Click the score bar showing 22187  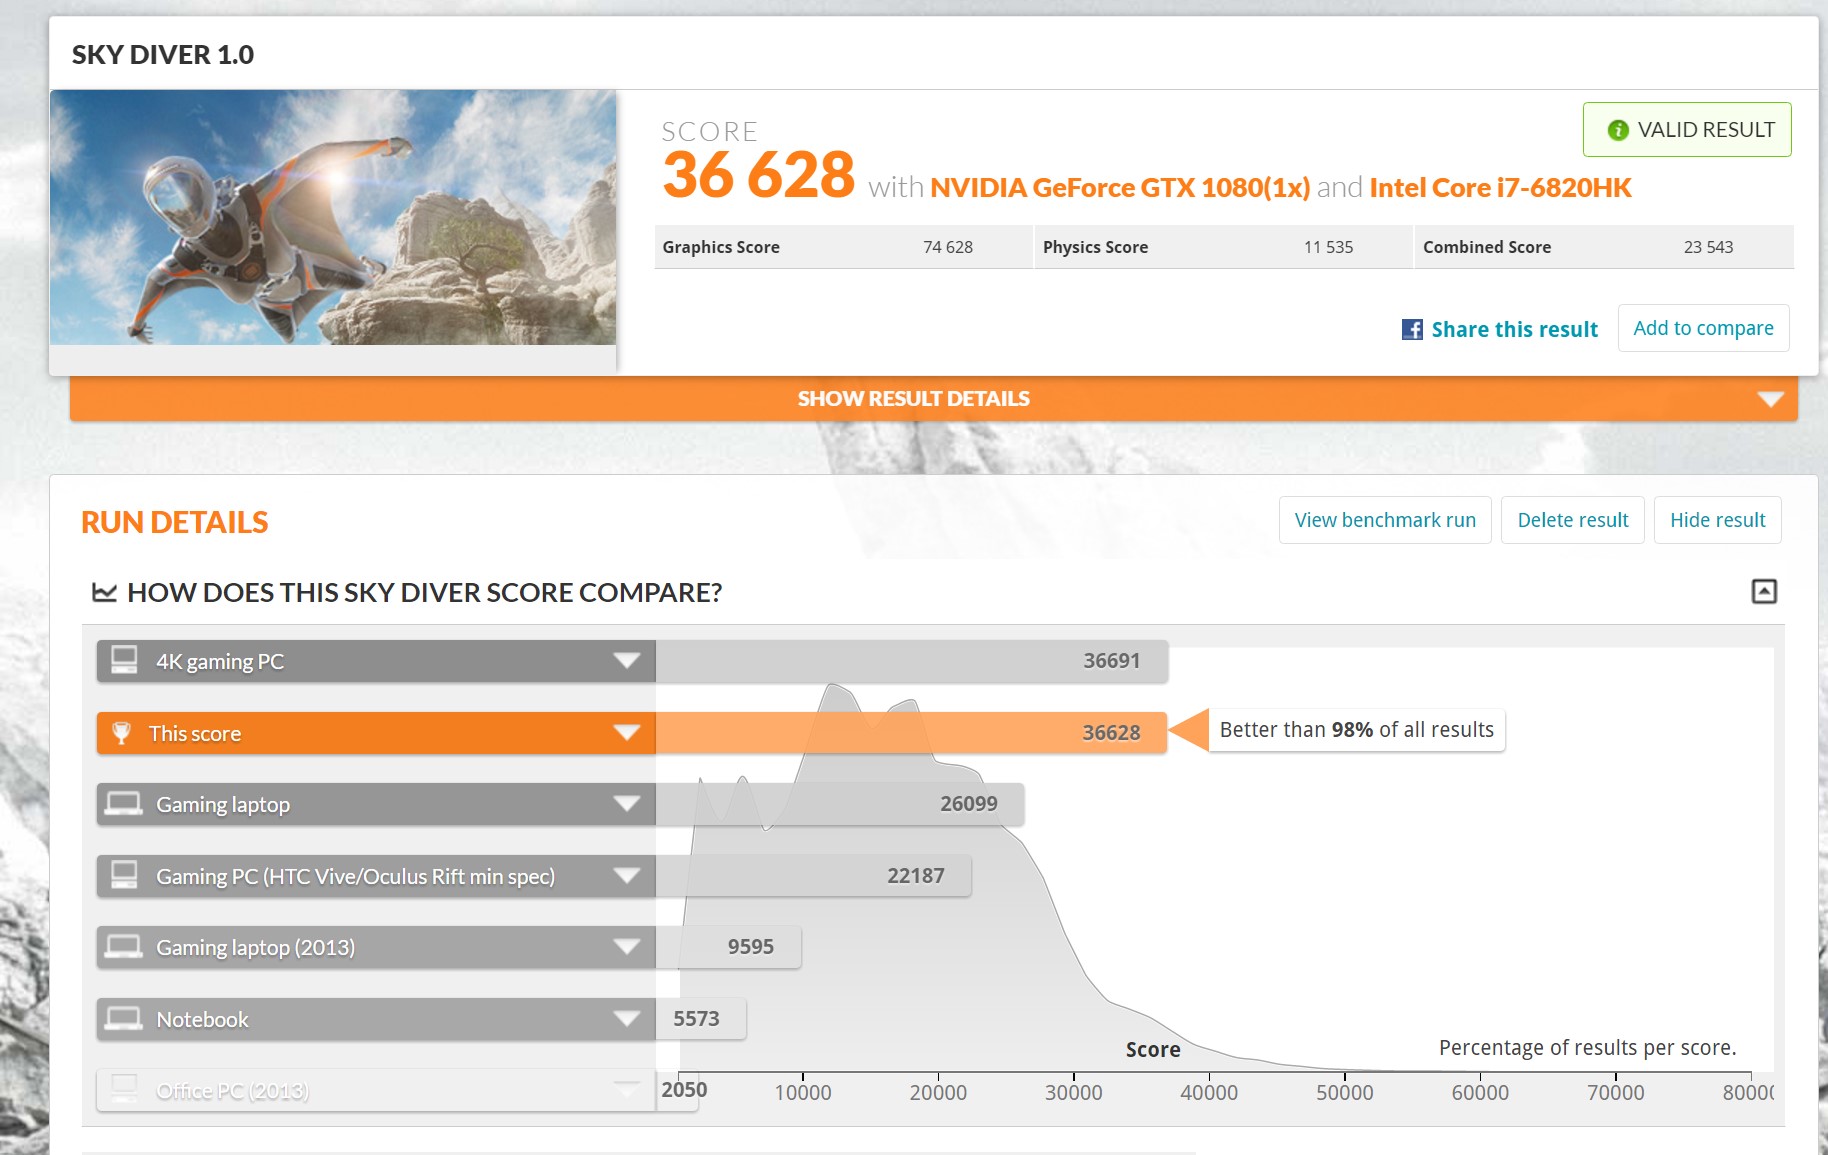[813, 876]
